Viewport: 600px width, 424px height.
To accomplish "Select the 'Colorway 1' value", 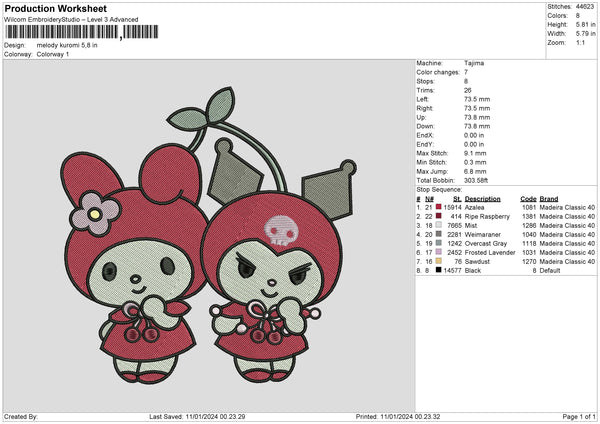I will 53,54.
